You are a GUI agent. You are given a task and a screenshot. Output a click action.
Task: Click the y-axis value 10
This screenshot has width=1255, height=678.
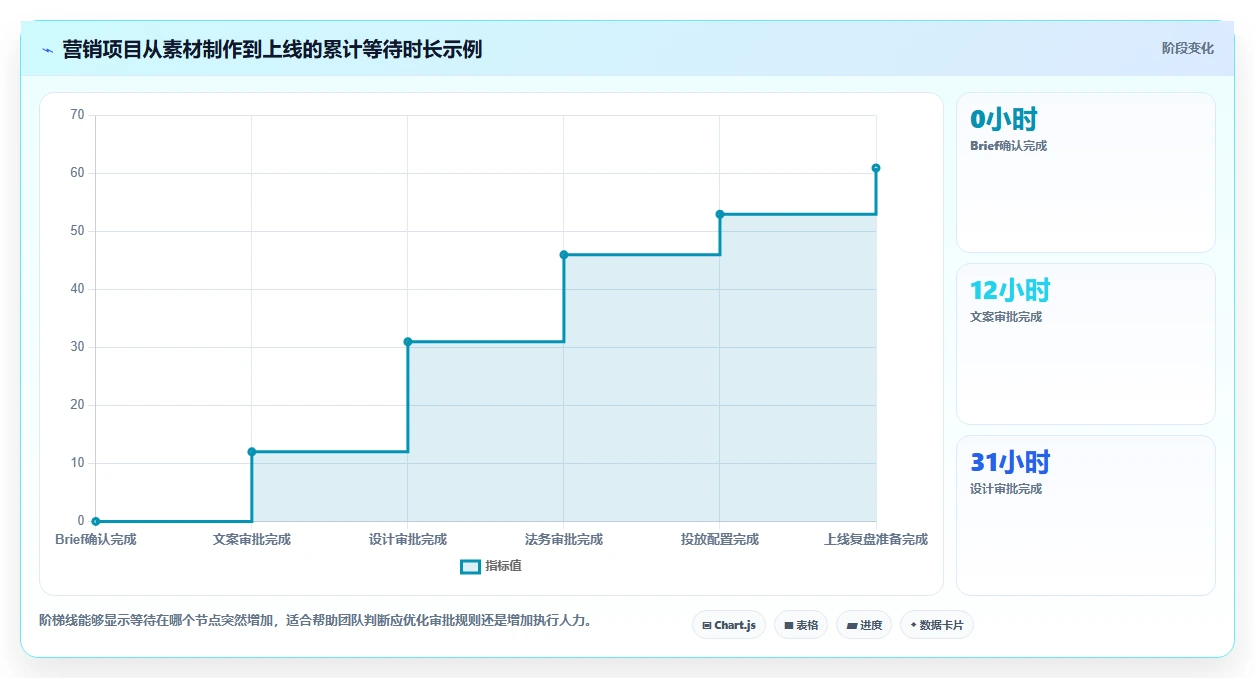77,463
